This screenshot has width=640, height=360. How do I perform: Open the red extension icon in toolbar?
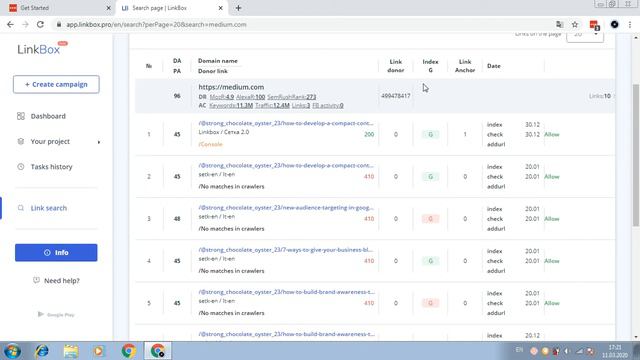(594, 25)
